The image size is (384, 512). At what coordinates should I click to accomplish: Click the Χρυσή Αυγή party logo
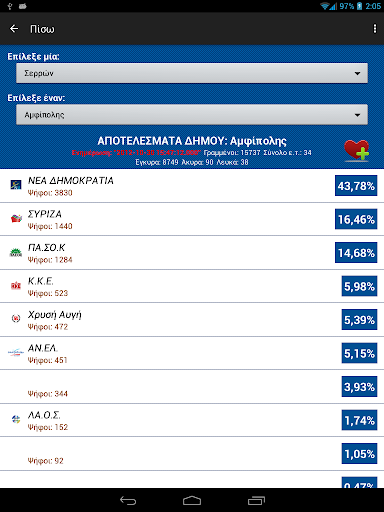16,318
